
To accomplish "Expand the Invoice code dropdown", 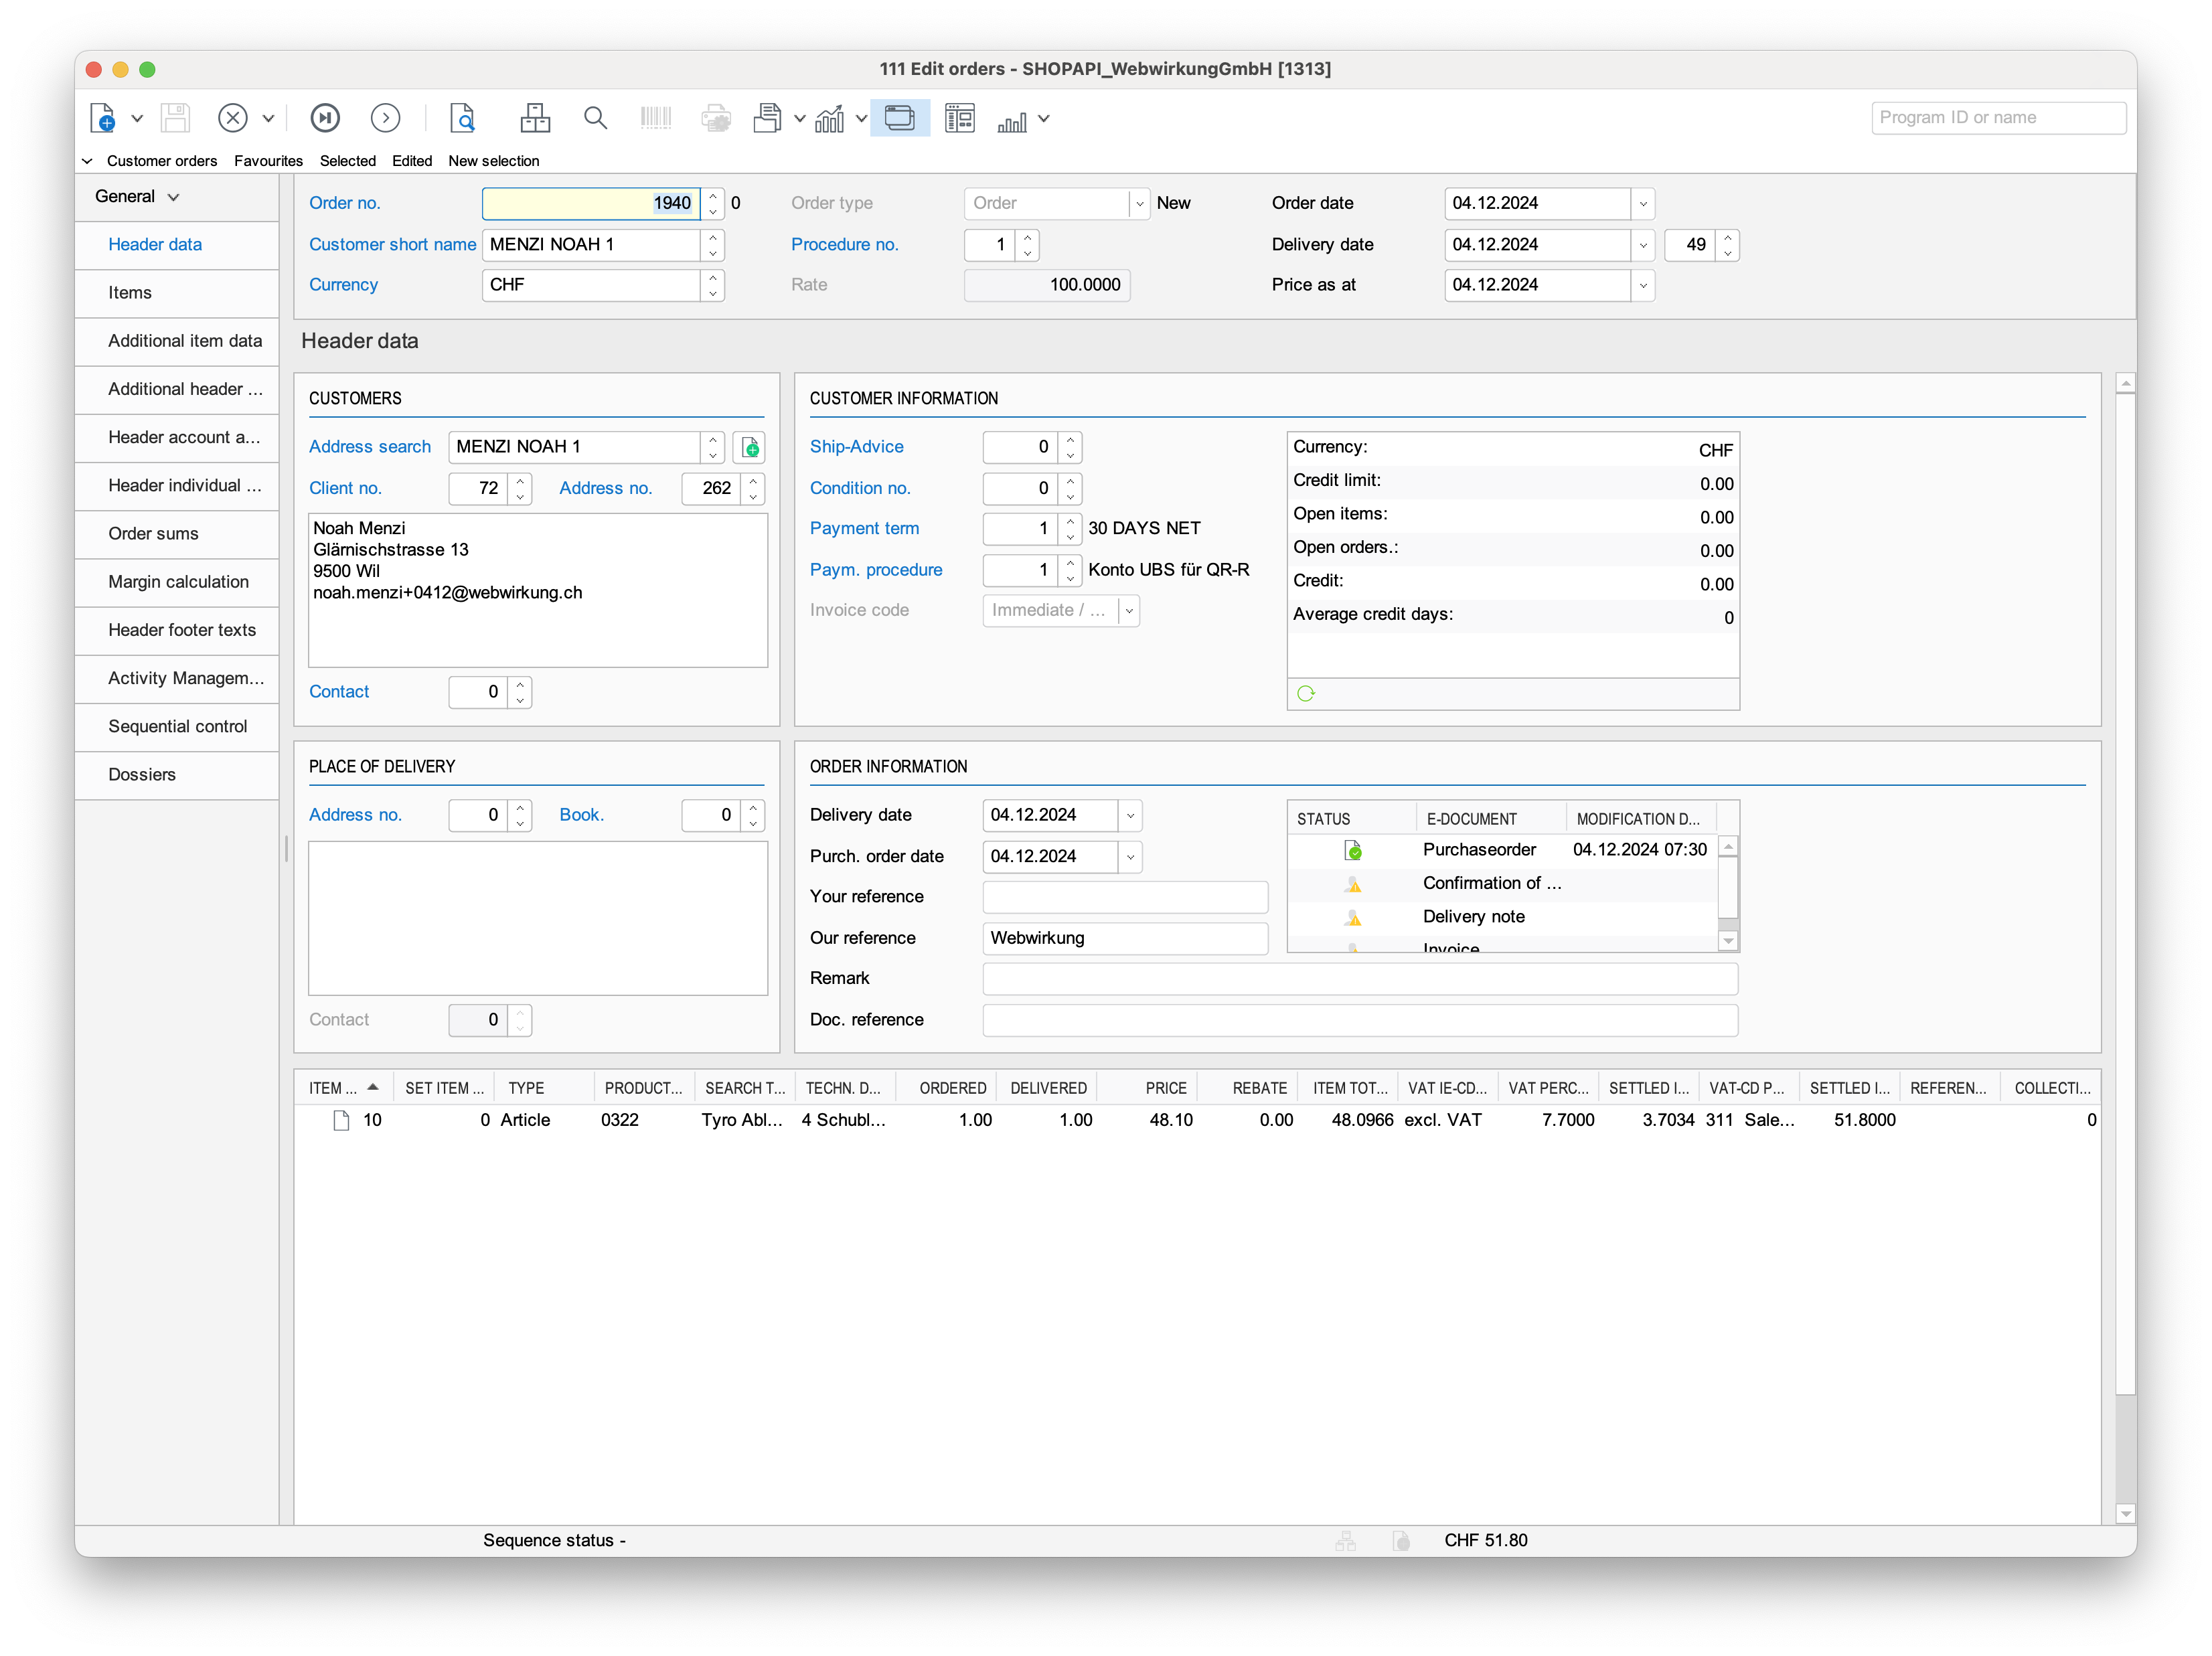I will point(1129,611).
